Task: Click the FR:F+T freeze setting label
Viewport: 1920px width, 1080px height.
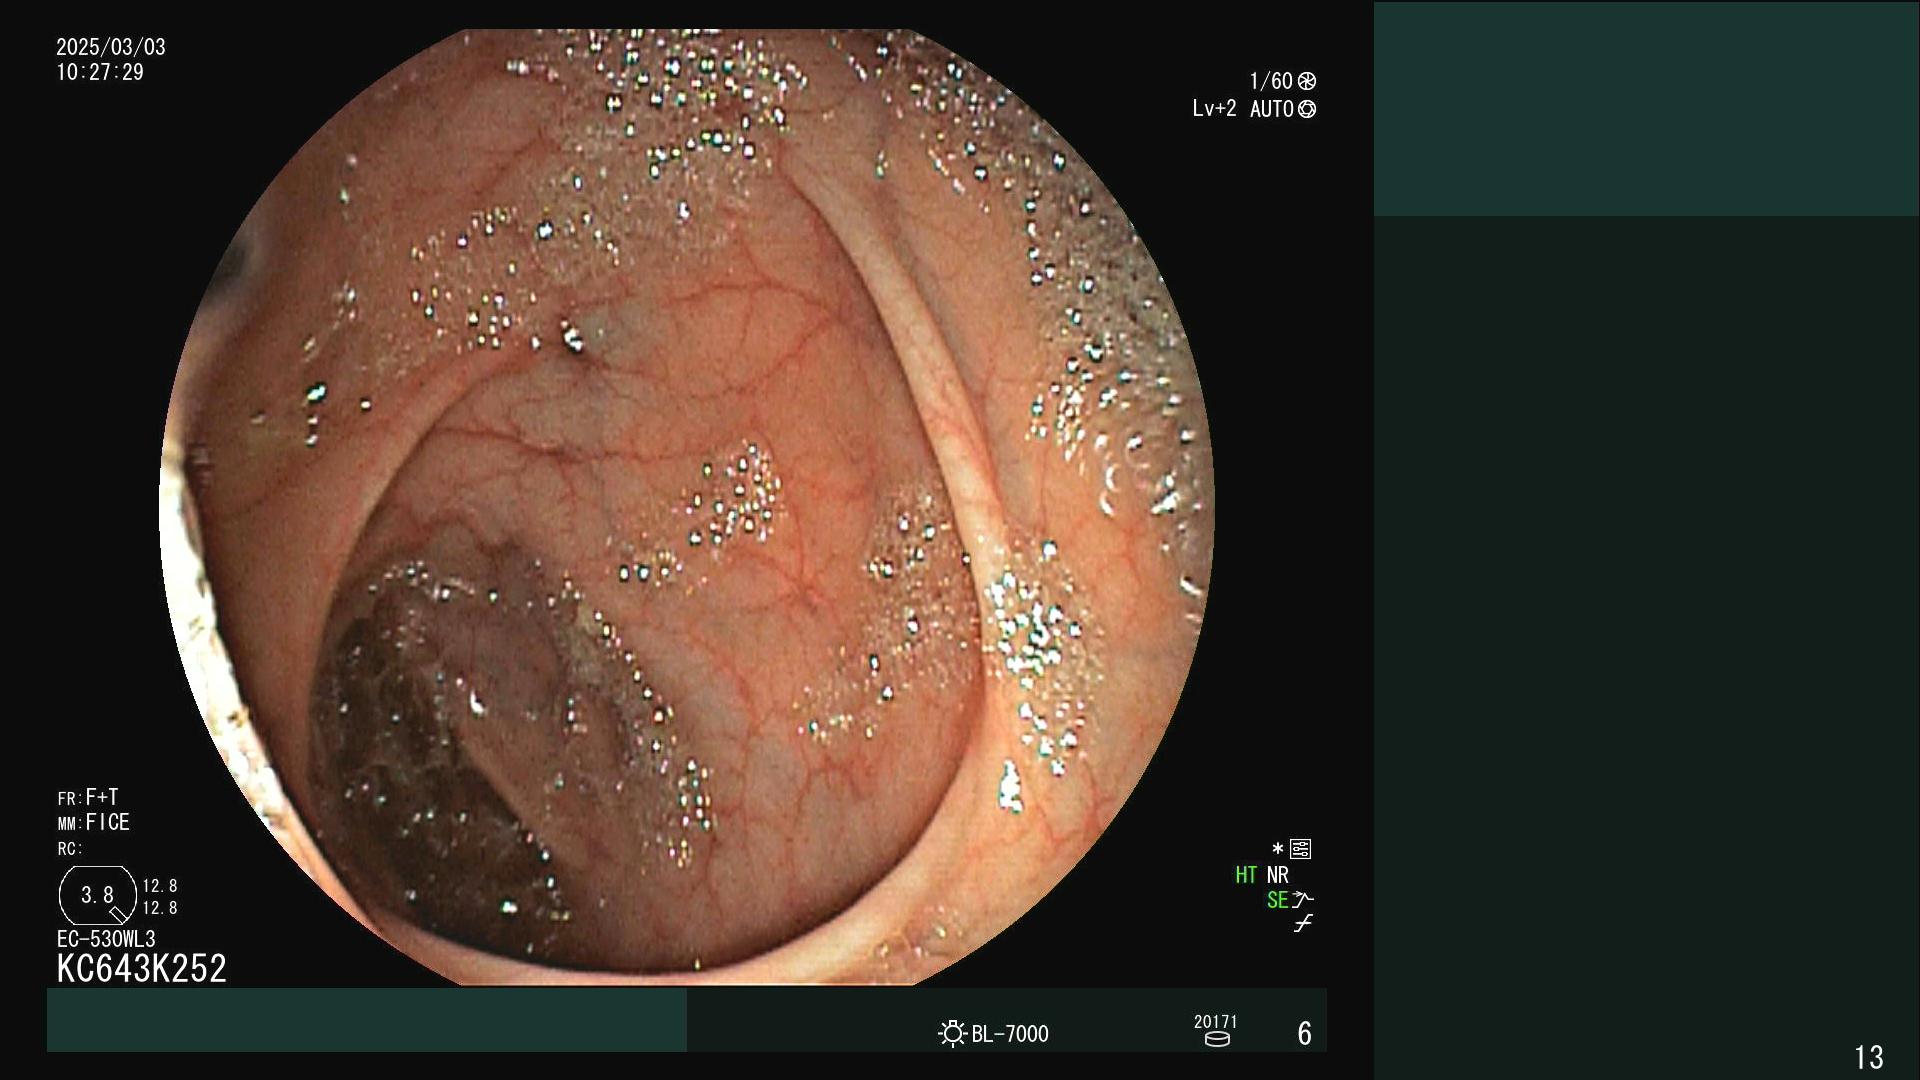Action: coord(88,797)
